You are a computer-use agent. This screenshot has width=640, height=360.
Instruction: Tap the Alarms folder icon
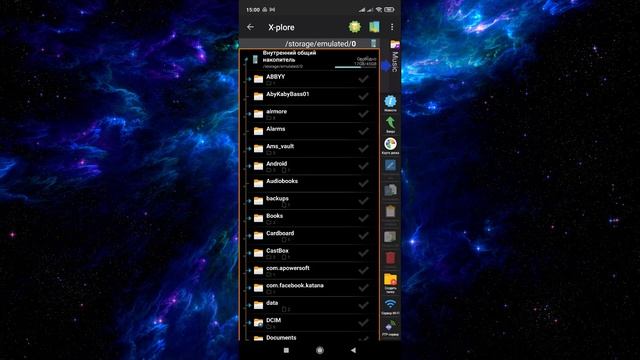coord(258,131)
